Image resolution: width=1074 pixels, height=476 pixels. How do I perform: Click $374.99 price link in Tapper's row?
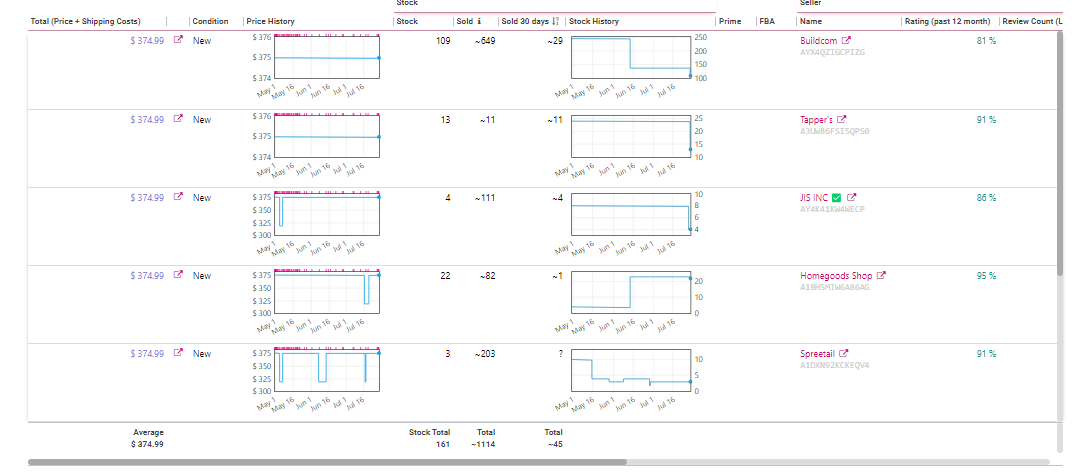point(147,119)
